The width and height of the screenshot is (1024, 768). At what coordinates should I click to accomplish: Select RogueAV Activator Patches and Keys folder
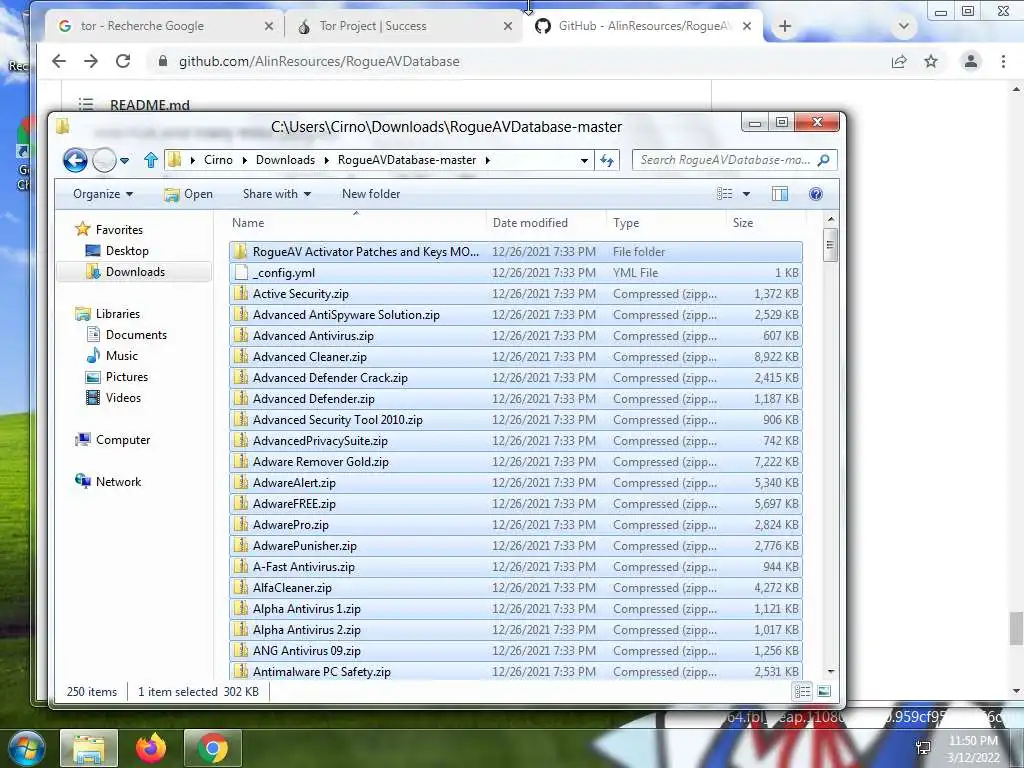(516, 252)
